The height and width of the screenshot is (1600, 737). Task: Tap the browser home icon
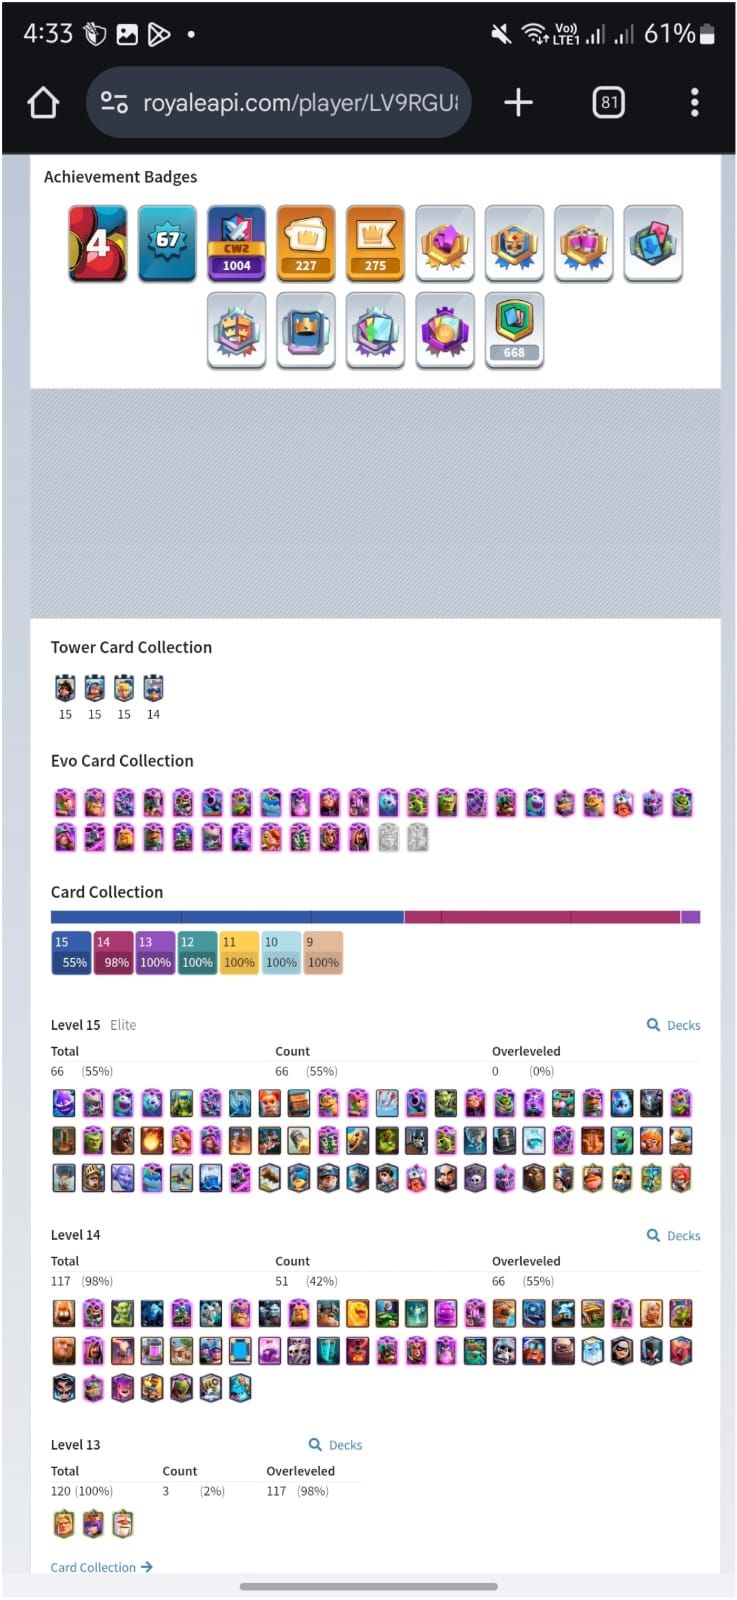click(43, 102)
